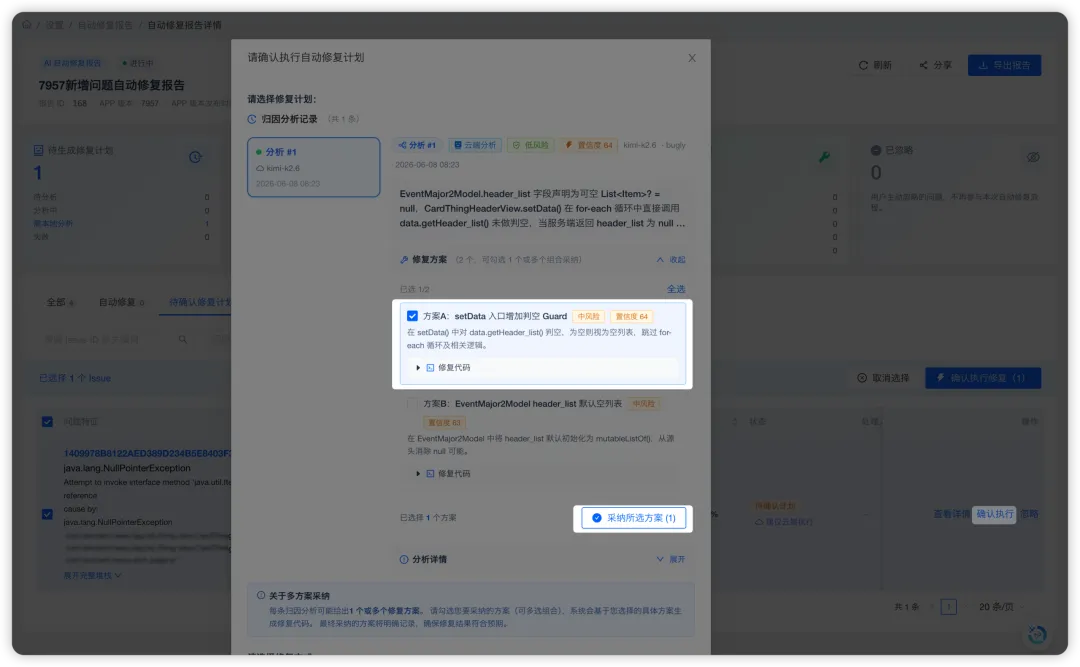
Task: Click 刷新 refresh button in background page
Action: point(875,65)
